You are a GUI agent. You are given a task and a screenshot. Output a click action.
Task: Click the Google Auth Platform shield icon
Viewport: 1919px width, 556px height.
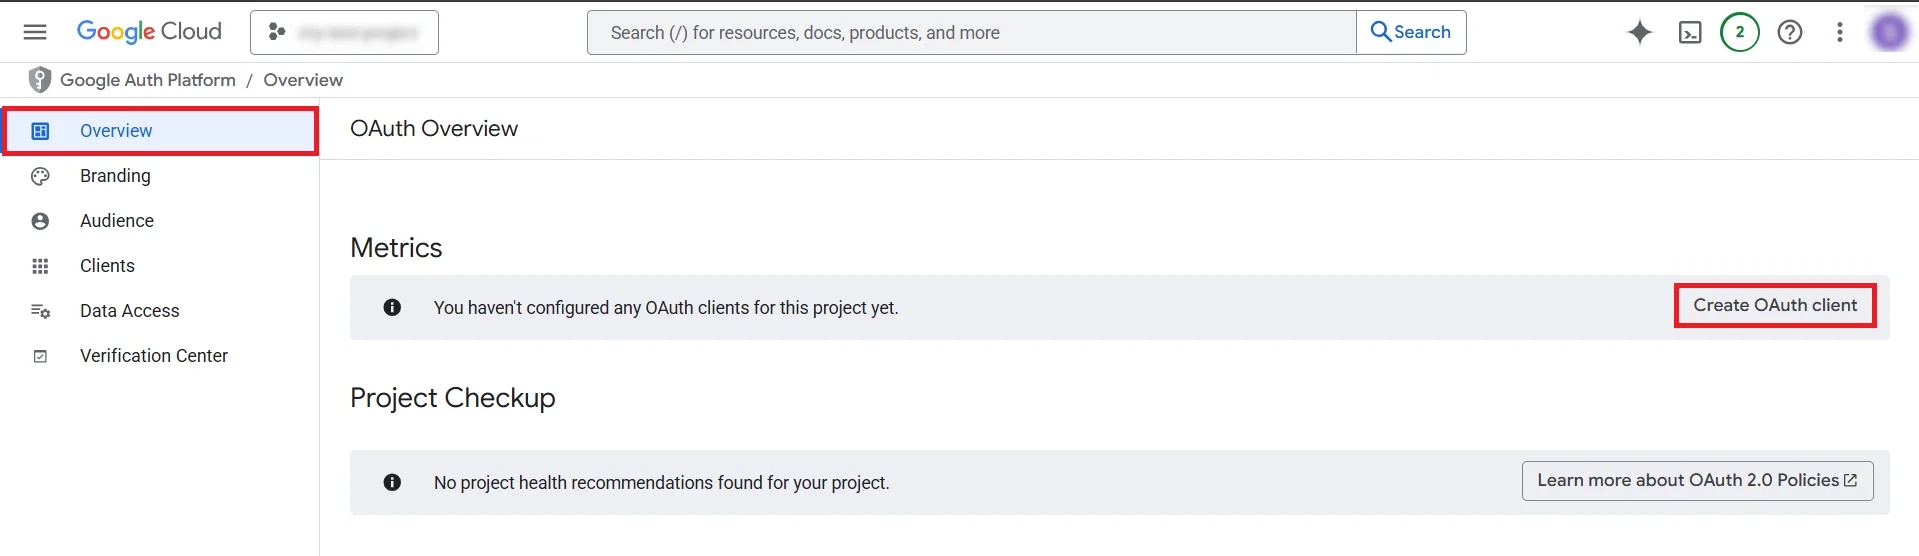(x=40, y=80)
